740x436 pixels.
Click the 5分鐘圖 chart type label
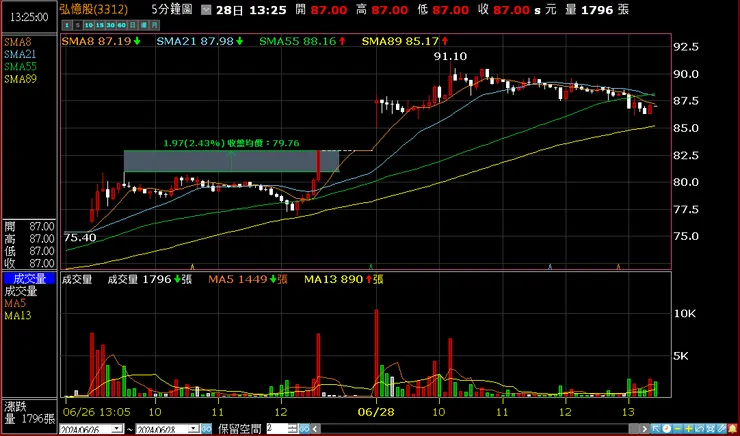(172, 10)
